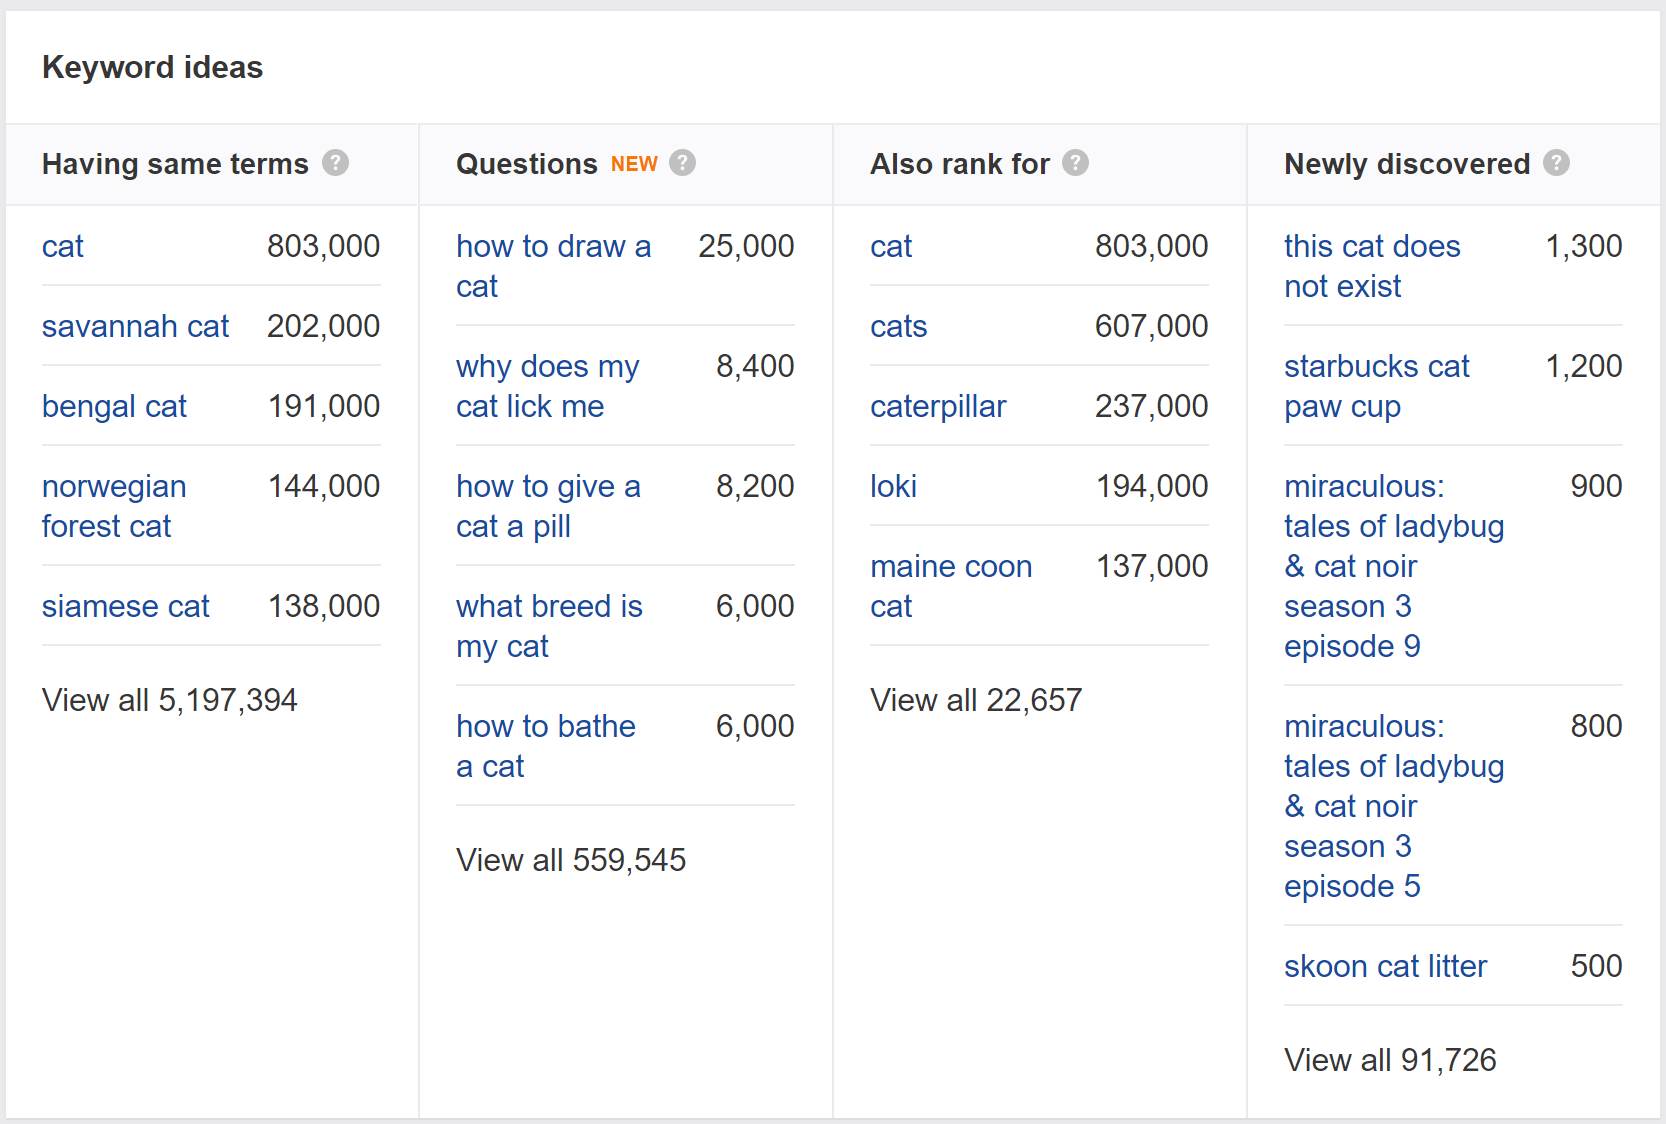
Task: View all 5,197,394 same-term keywords
Action: (x=169, y=700)
